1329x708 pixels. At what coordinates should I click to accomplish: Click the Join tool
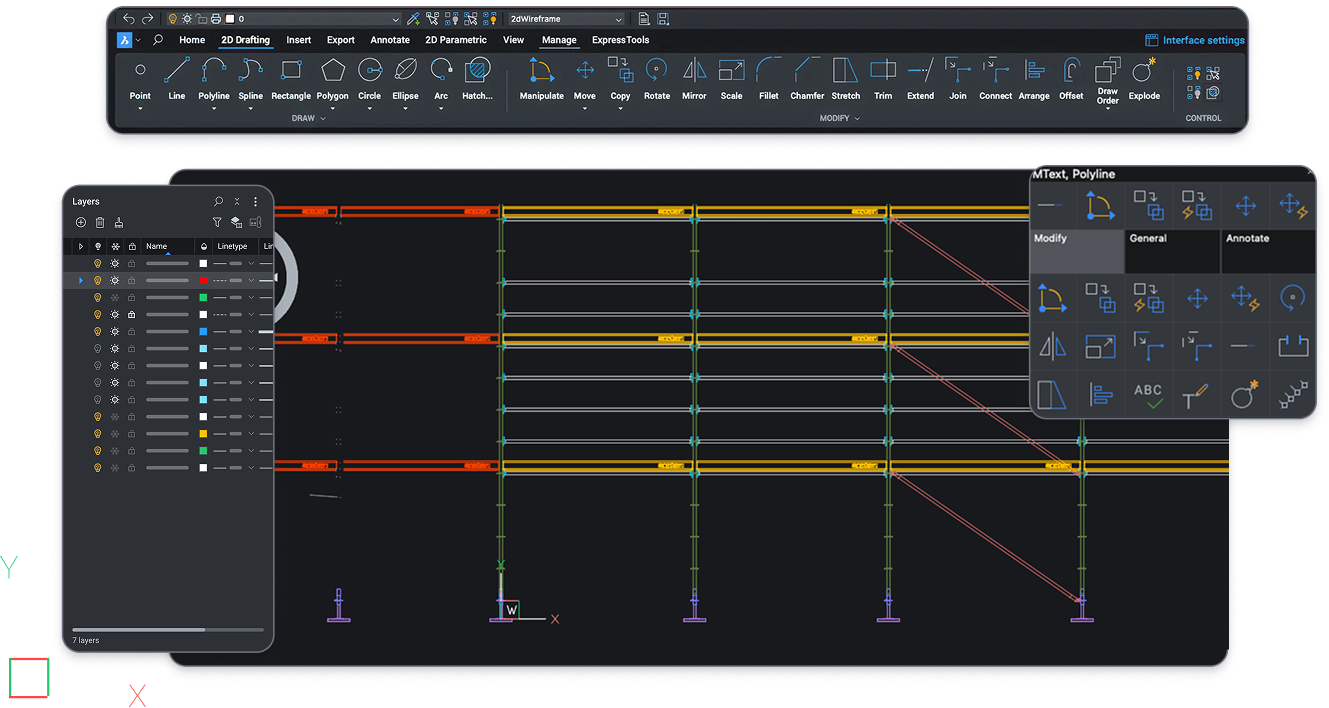pos(958,78)
